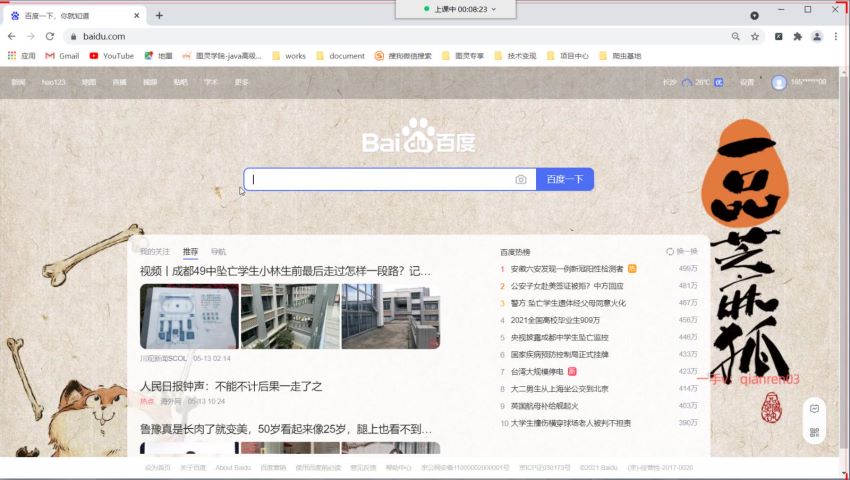
Task: Open 新闻 in the Baidu top nav
Action: click(18, 82)
